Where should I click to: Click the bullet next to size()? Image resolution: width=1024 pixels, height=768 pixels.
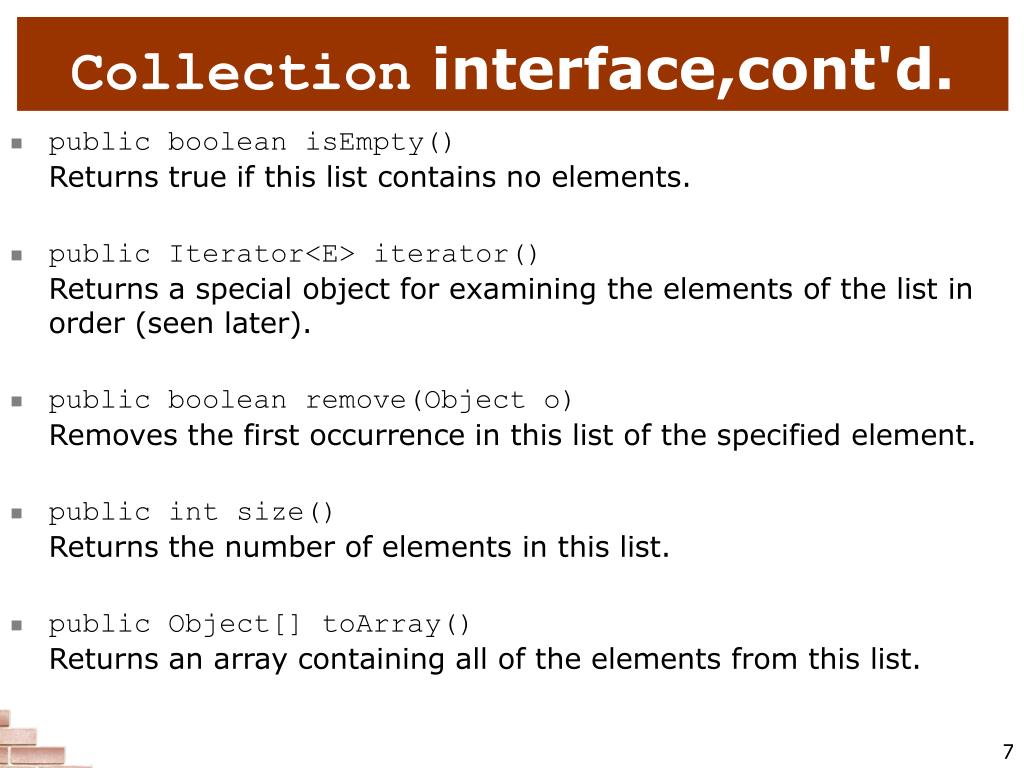pyautogui.click(x=17, y=513)
